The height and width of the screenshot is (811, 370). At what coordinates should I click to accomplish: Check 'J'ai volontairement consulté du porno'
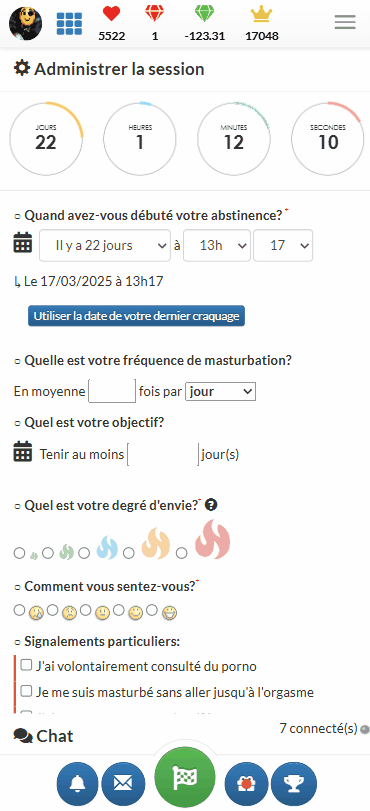coord(26,665)
